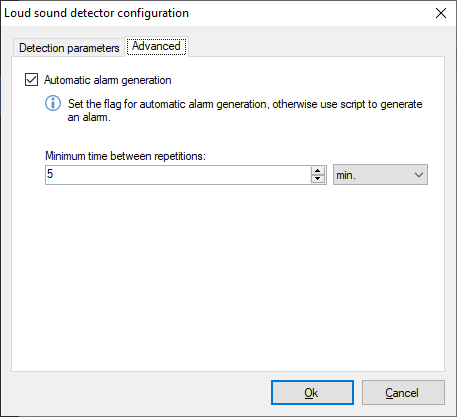This screenshot has width=457, height=417.
Task: Click the Cancel button
Action: tap(403, 393)
